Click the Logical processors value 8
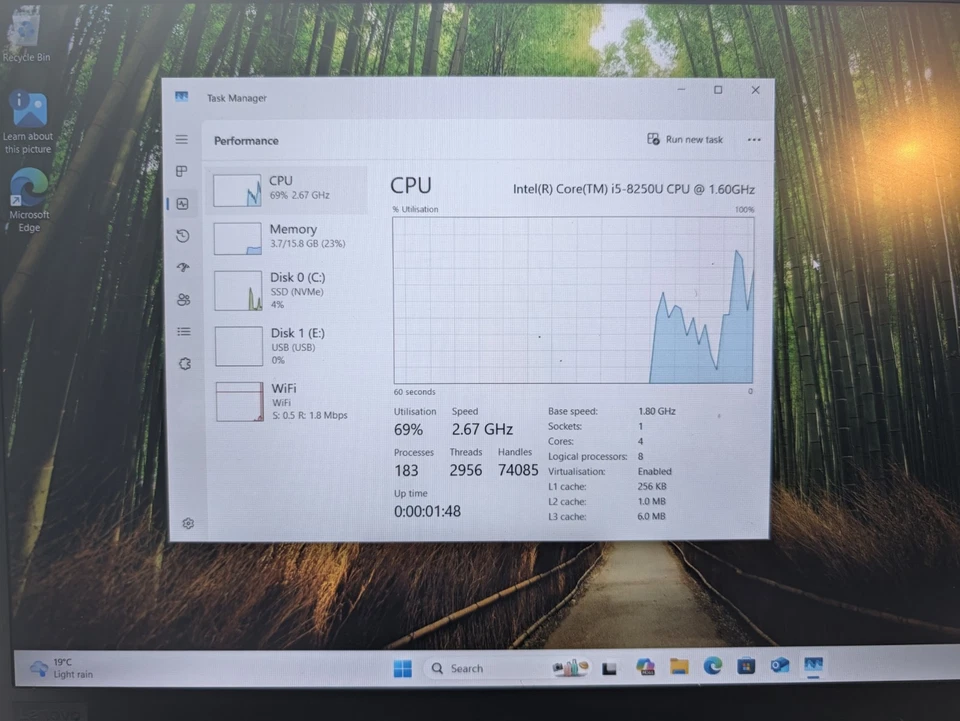 point(640,456)
